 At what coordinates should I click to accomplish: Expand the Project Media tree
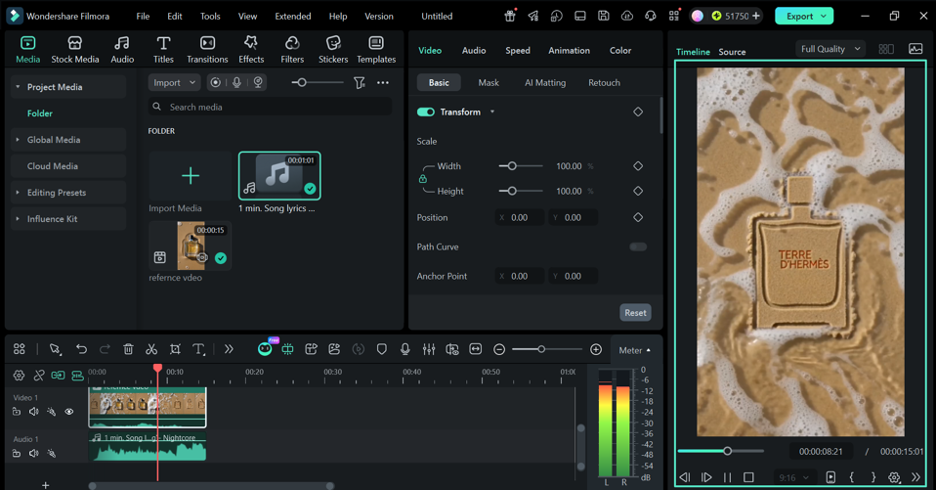point(18,87)
